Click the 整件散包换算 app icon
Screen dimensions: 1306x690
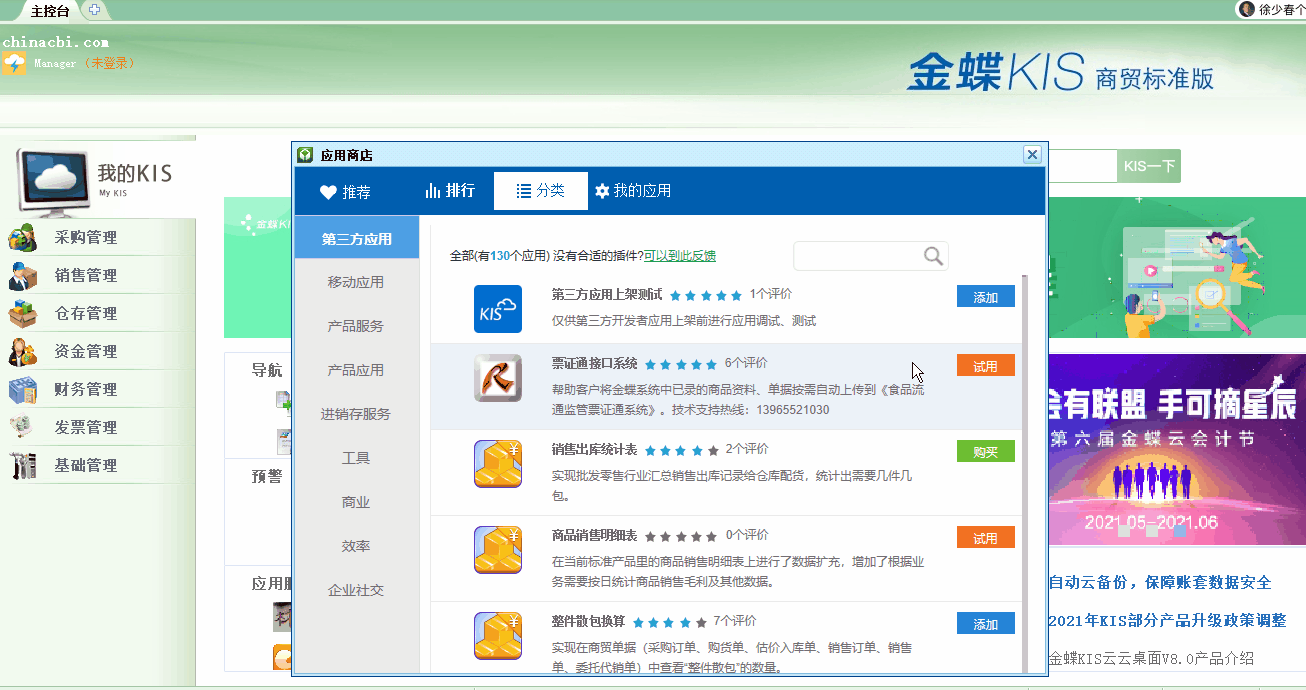(x=498, y=636)
